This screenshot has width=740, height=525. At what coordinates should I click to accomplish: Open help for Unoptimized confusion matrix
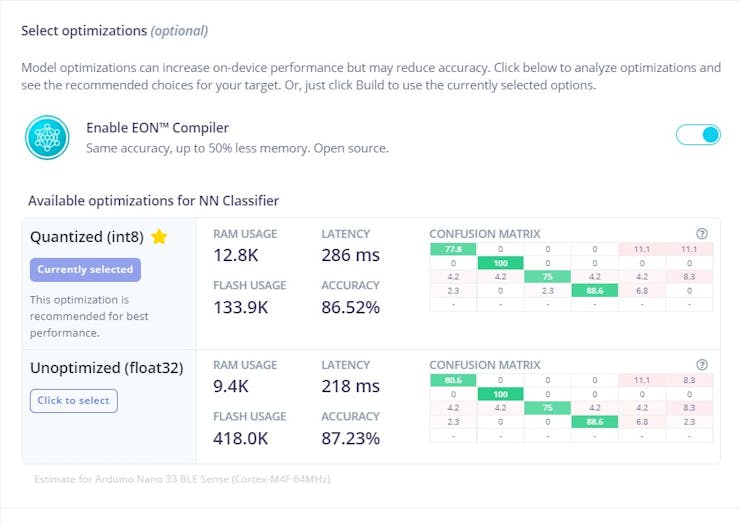[x=702, y=365]
